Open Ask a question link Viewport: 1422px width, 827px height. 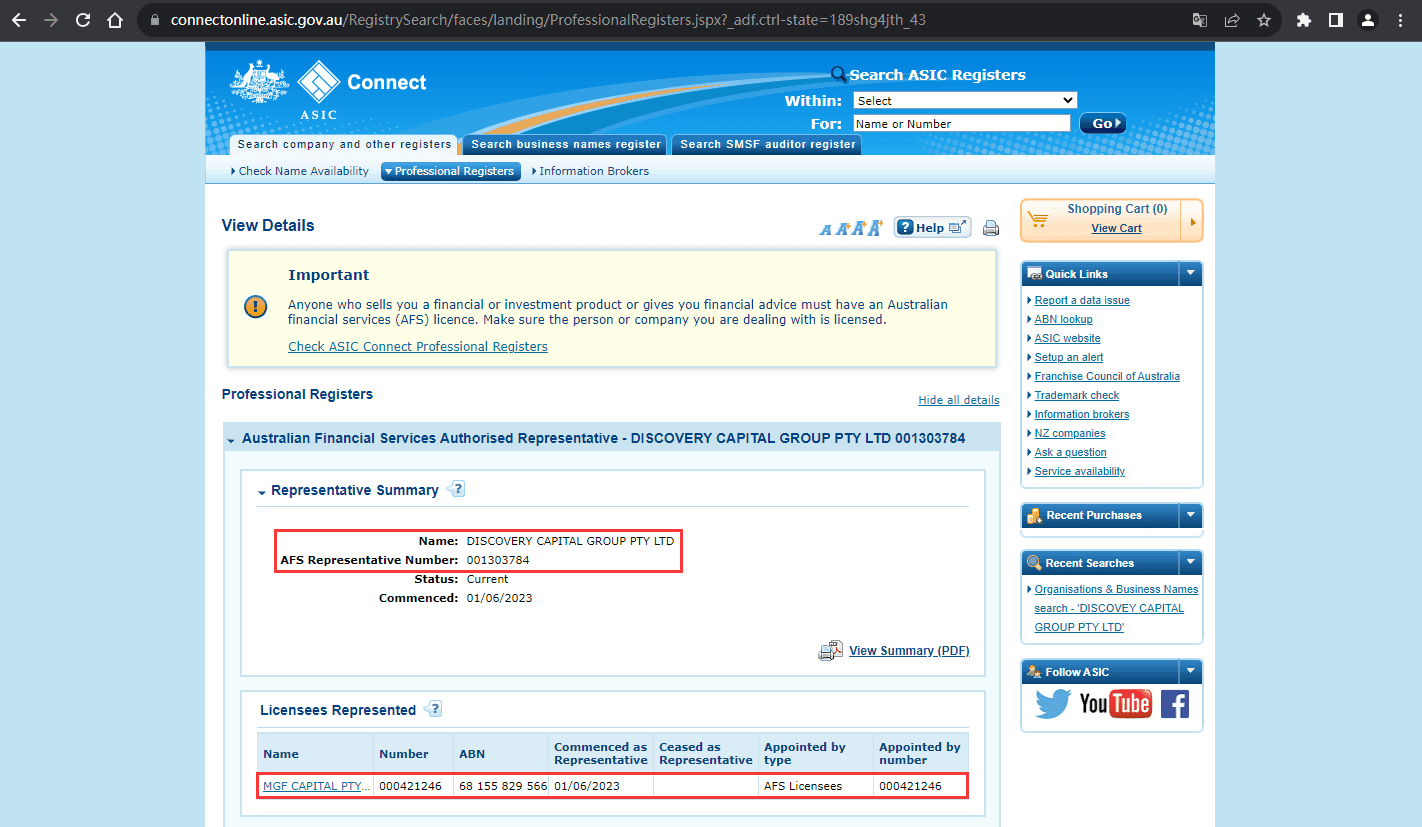(x=1070, y=452)
